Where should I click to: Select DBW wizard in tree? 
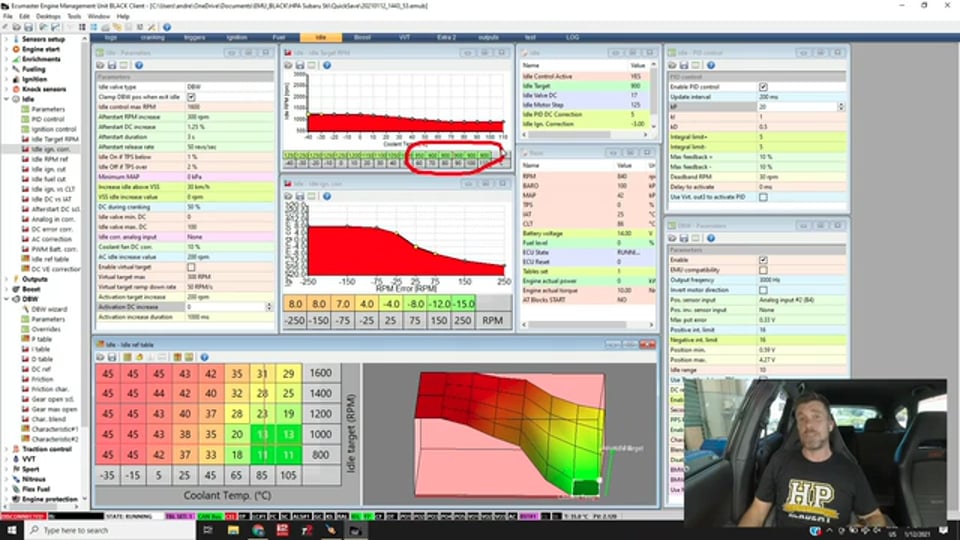coord(49,309)
